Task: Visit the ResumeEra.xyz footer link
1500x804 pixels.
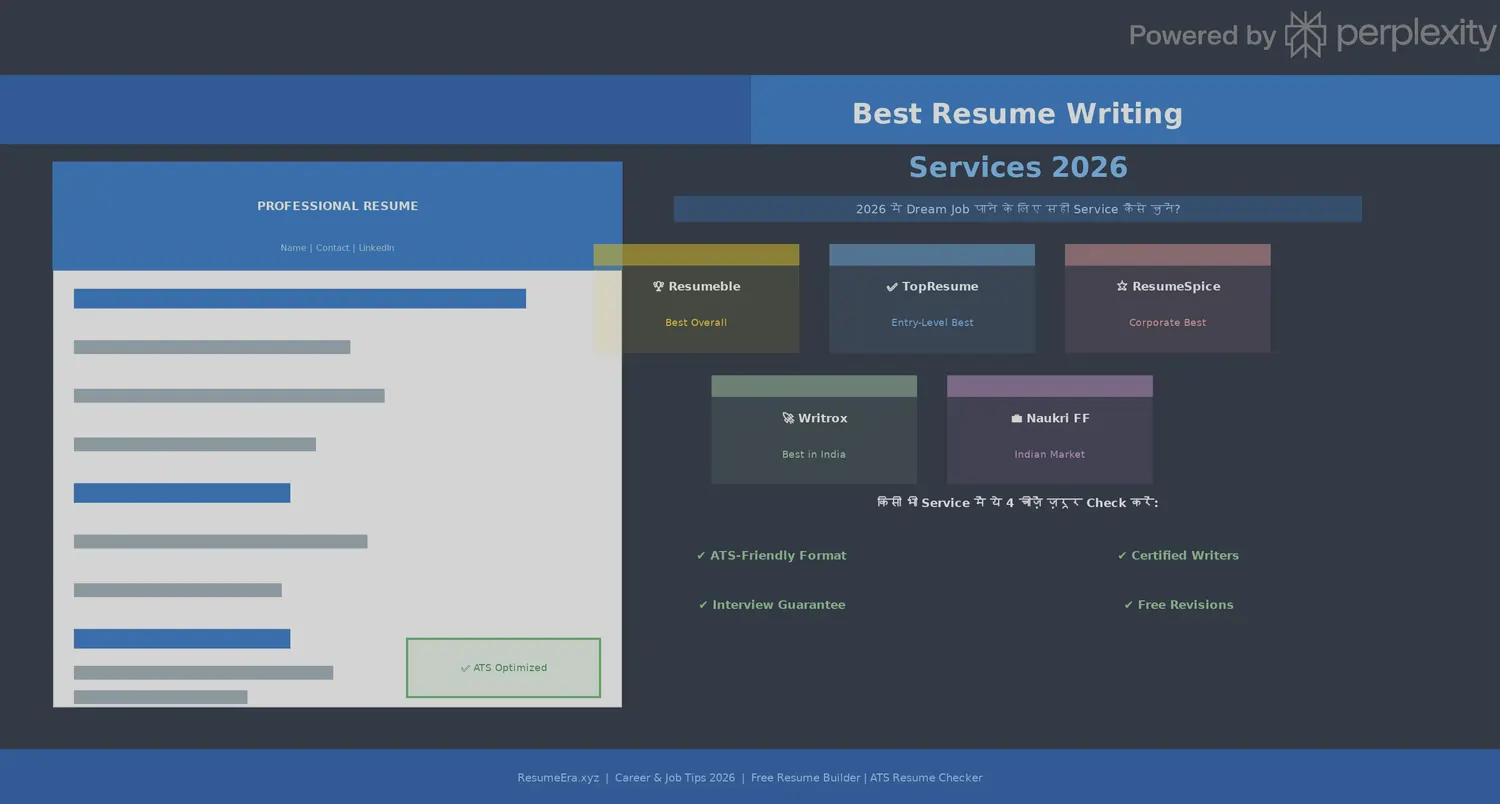Action: (x=558, y=777)
